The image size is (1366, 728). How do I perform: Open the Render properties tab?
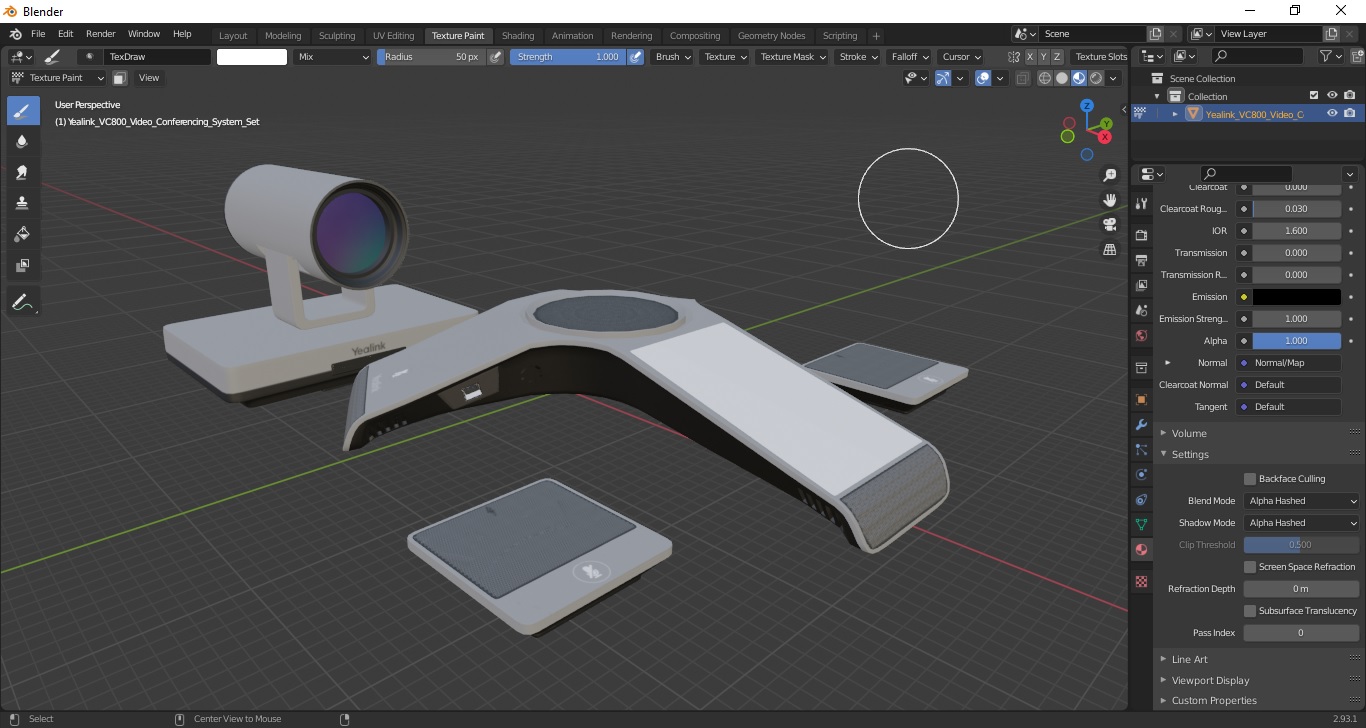(x=1141, y=235)
